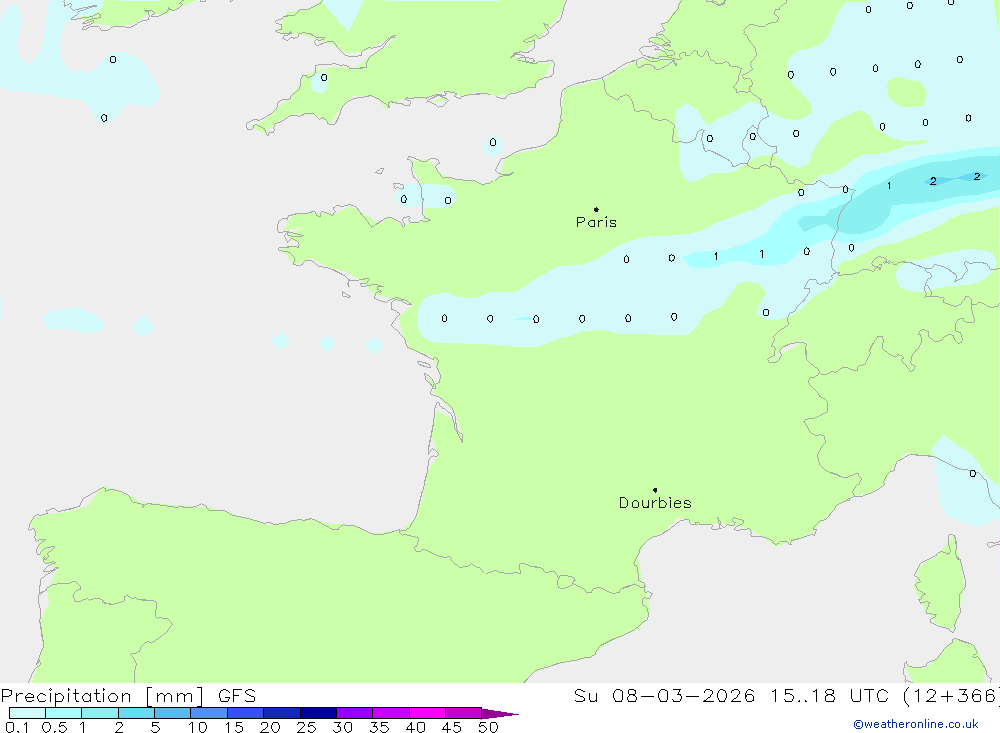1000x733 pixels.
Task: Choose the 30–35 mm purple swatch
Action: coord(355,713)
